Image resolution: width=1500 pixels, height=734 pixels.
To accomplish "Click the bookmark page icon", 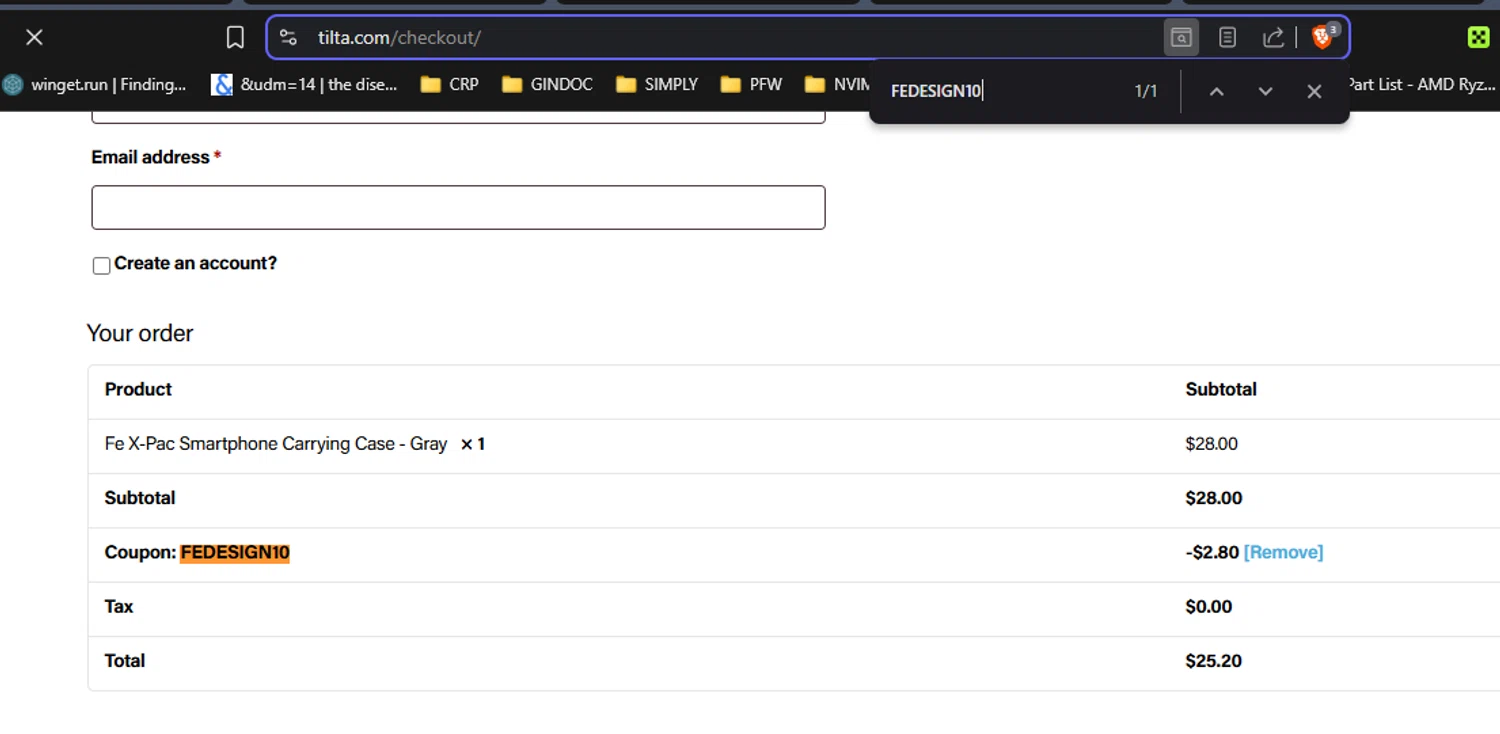I will pos(235,37).
